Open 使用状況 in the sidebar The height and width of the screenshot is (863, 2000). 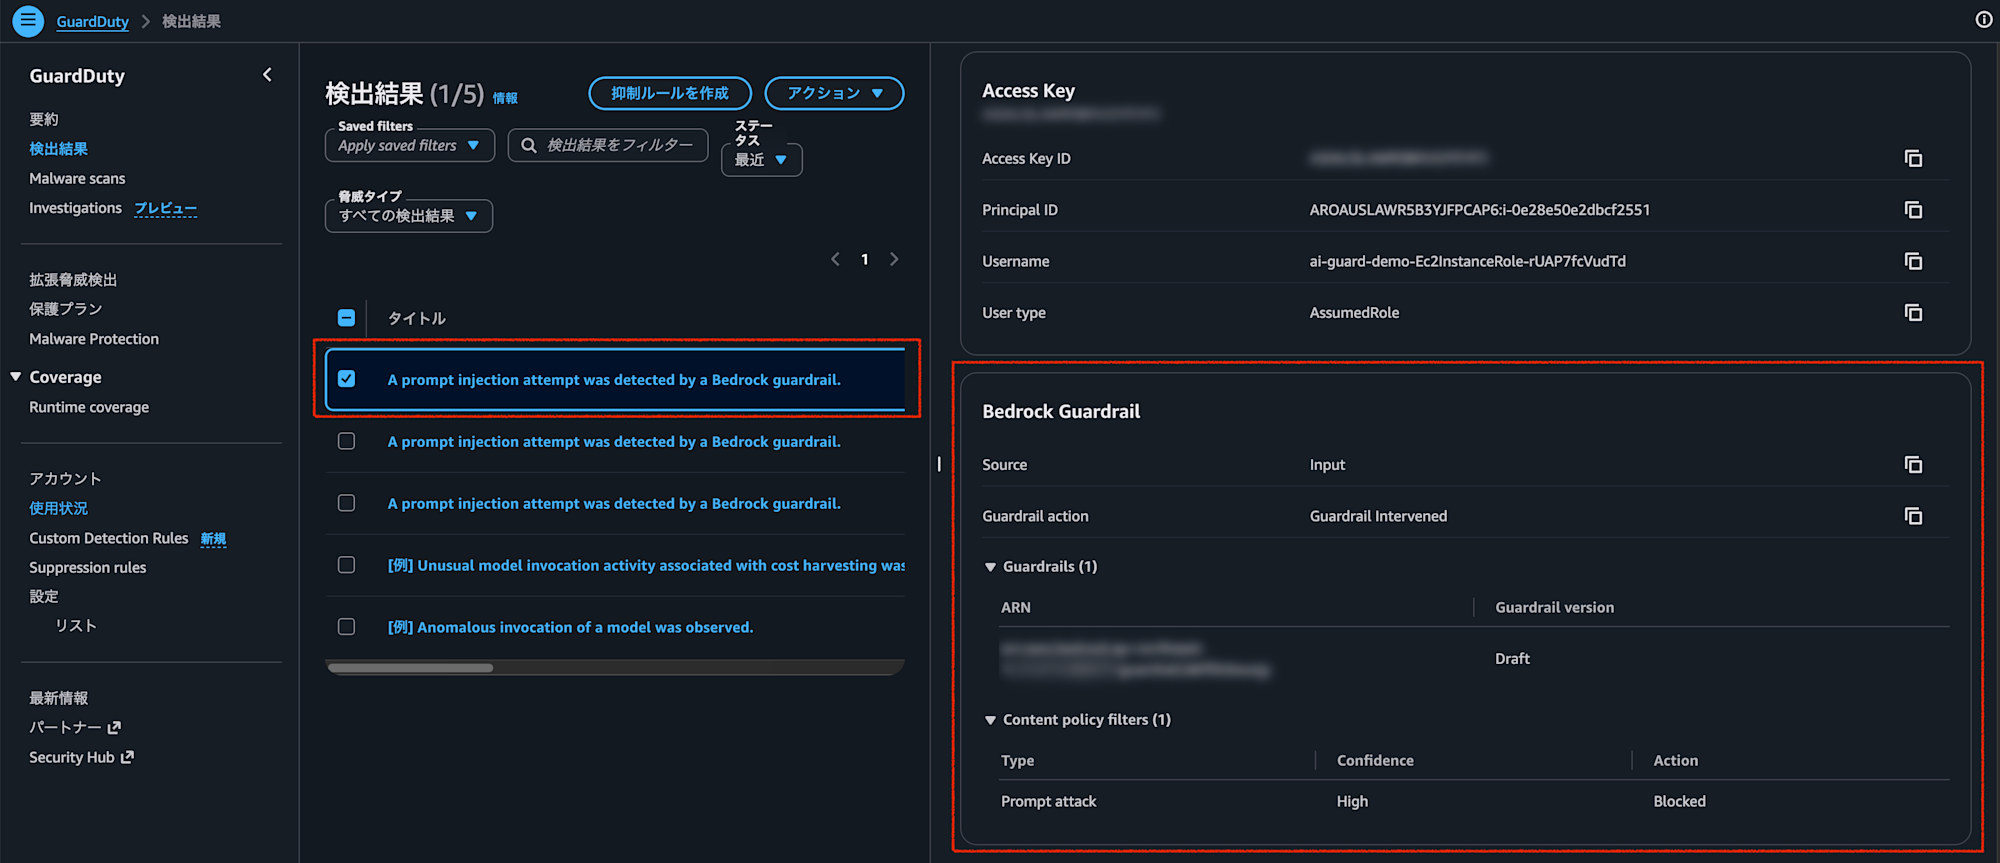[59, 508]
